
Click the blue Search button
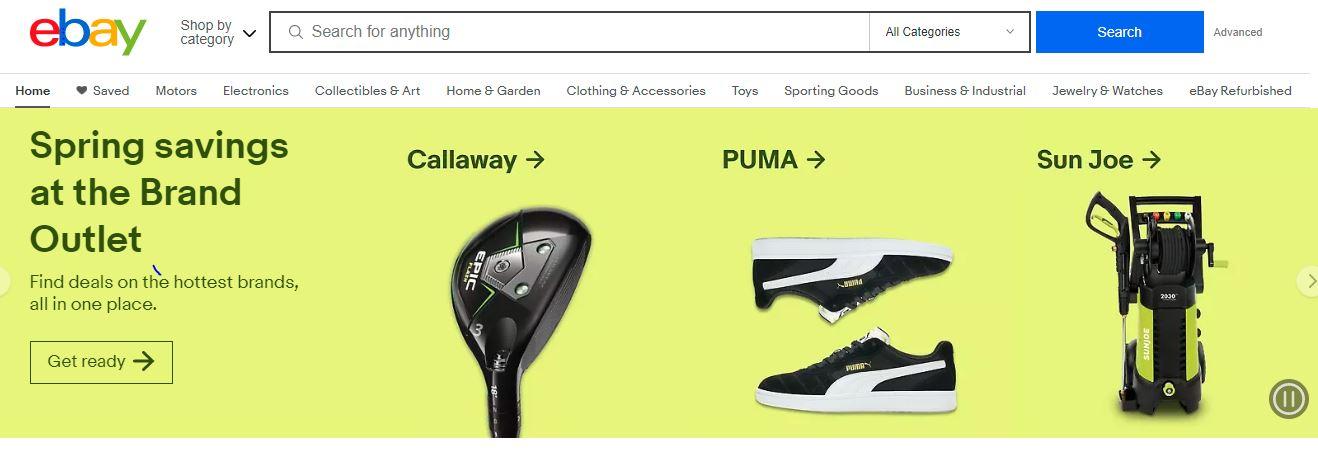coord(1119,32)
